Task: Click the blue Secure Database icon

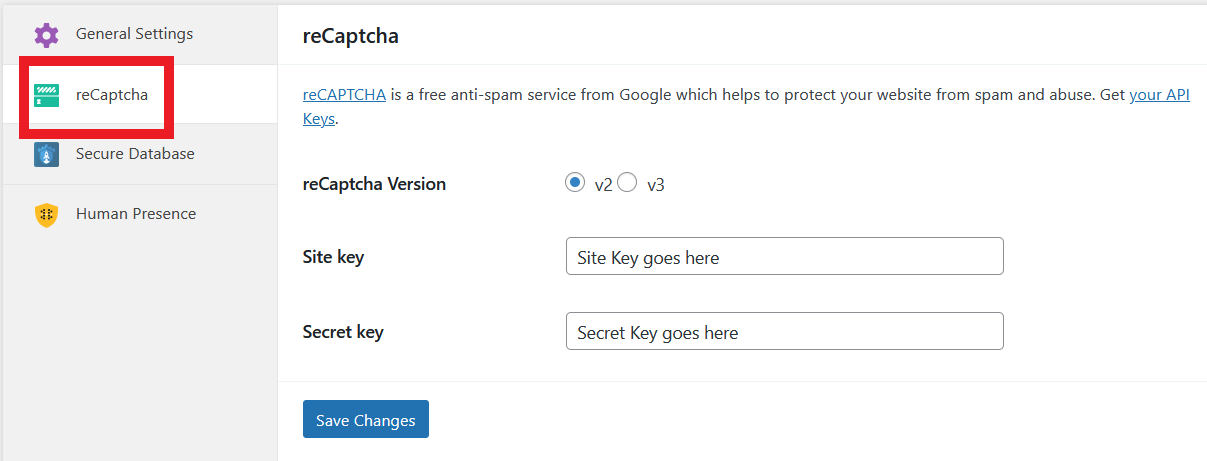Action: (x=46, y=154)
